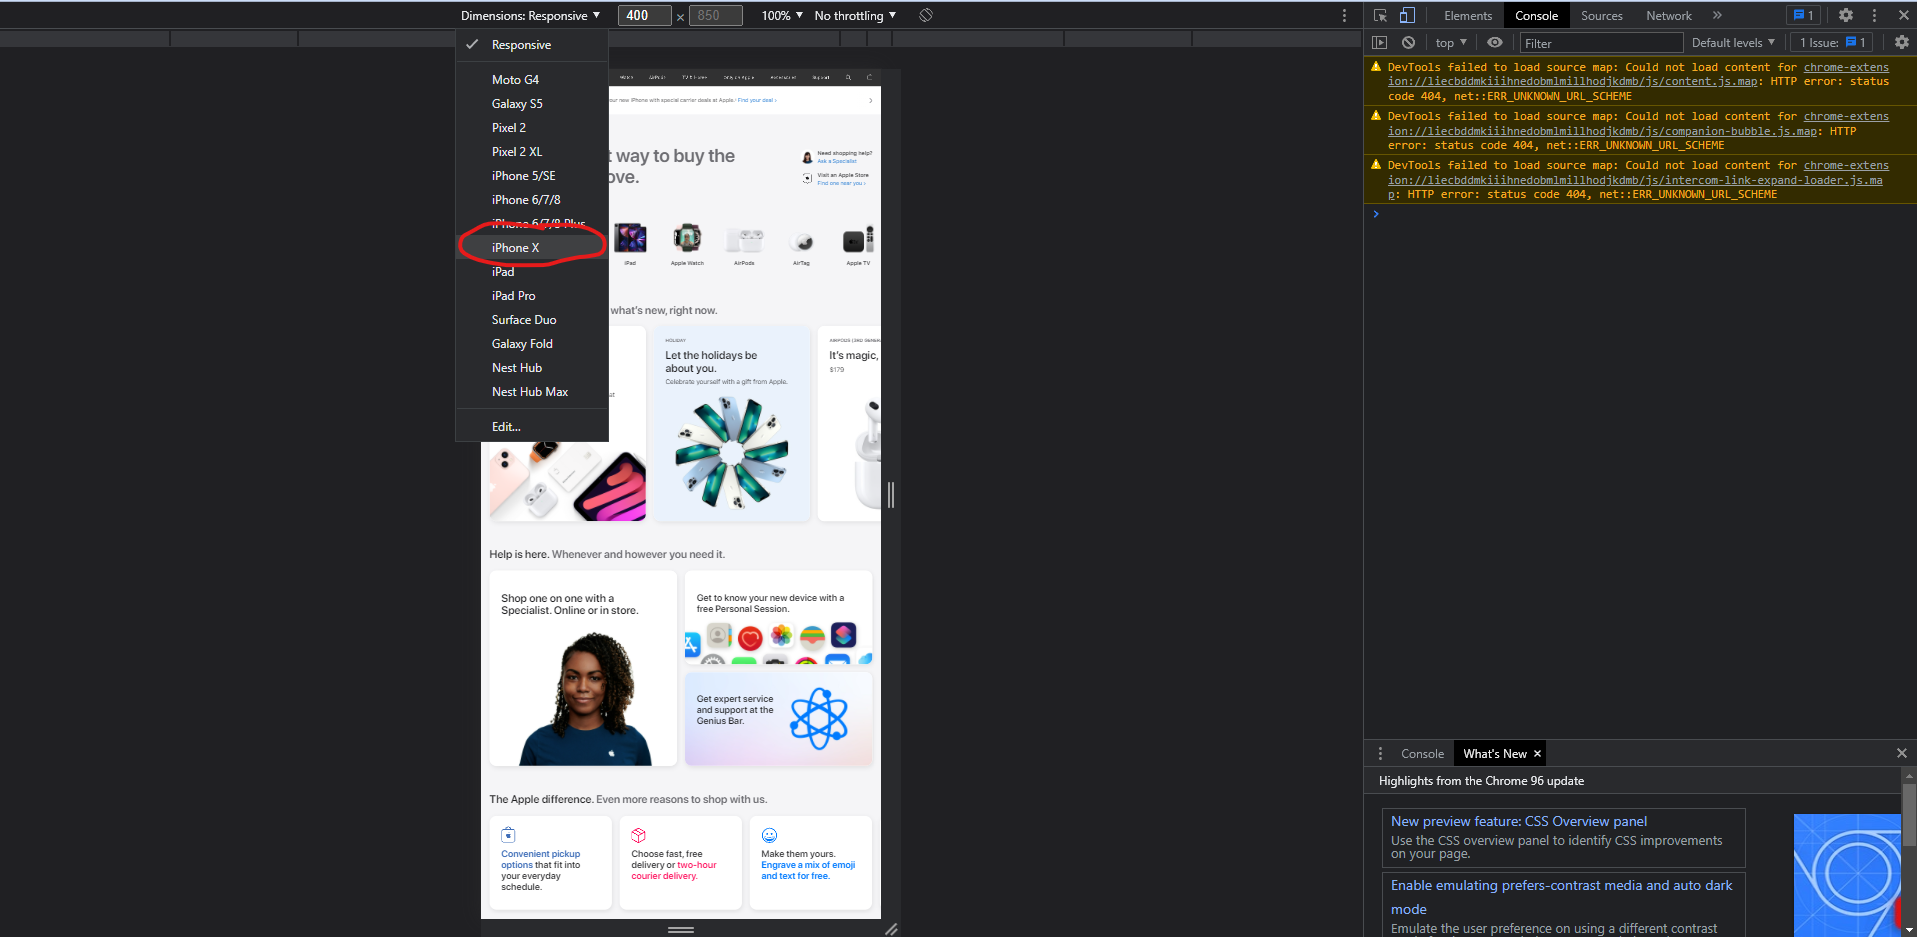
Task: Select iPad from device list
Action: coord(532,272)
